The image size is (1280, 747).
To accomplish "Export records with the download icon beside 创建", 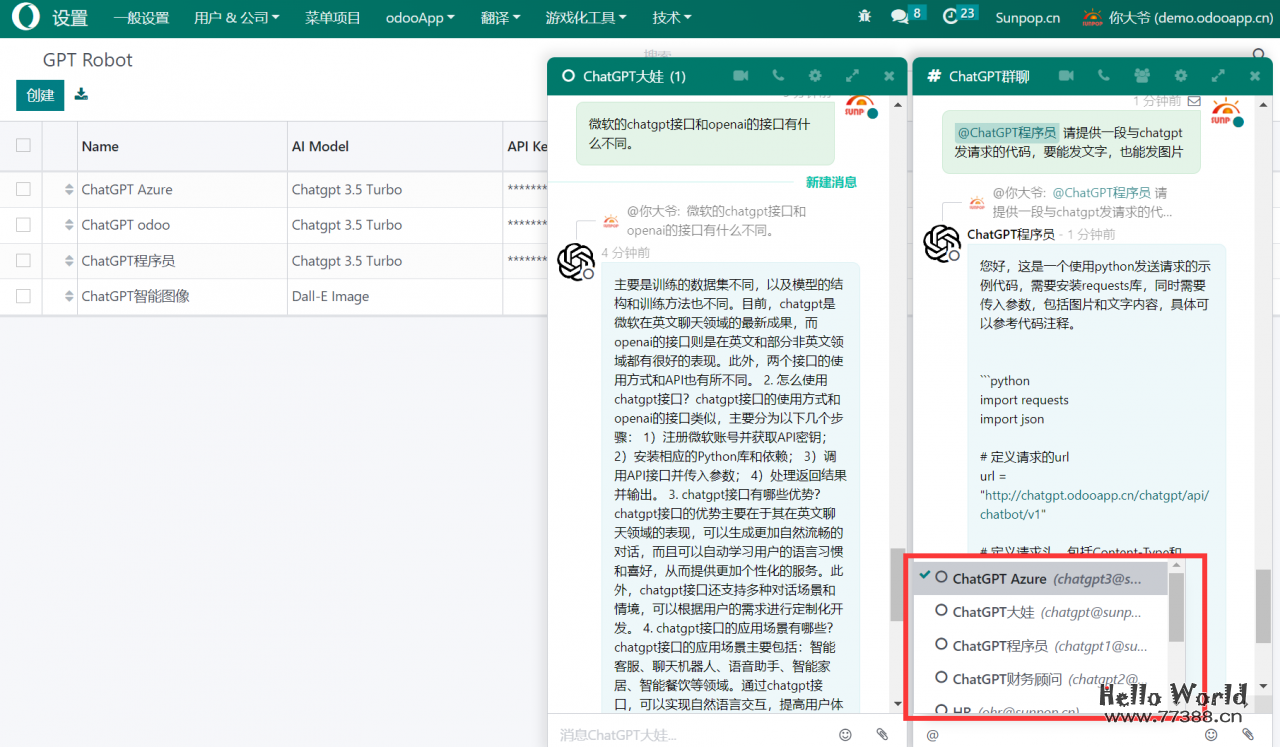I will [81, 93].
